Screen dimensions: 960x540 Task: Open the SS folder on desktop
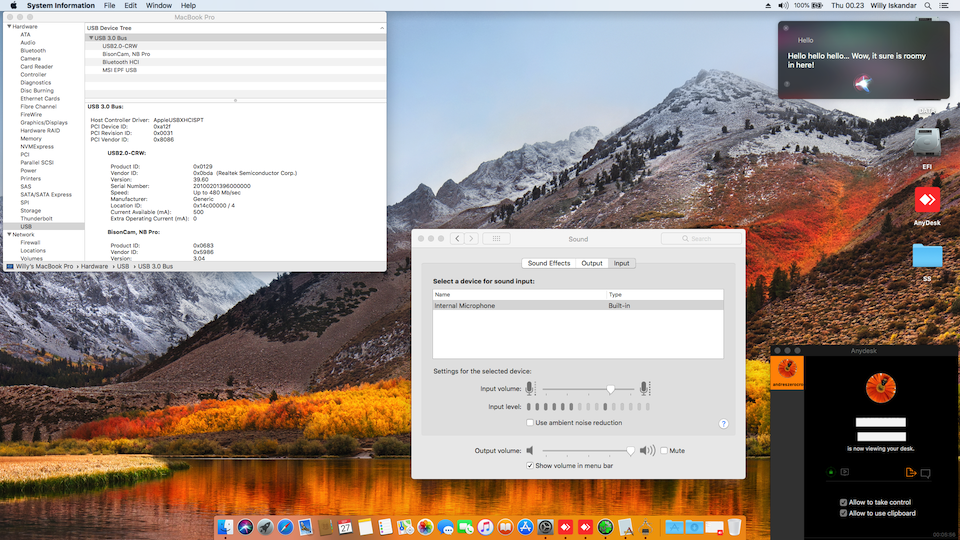(927, 256)
